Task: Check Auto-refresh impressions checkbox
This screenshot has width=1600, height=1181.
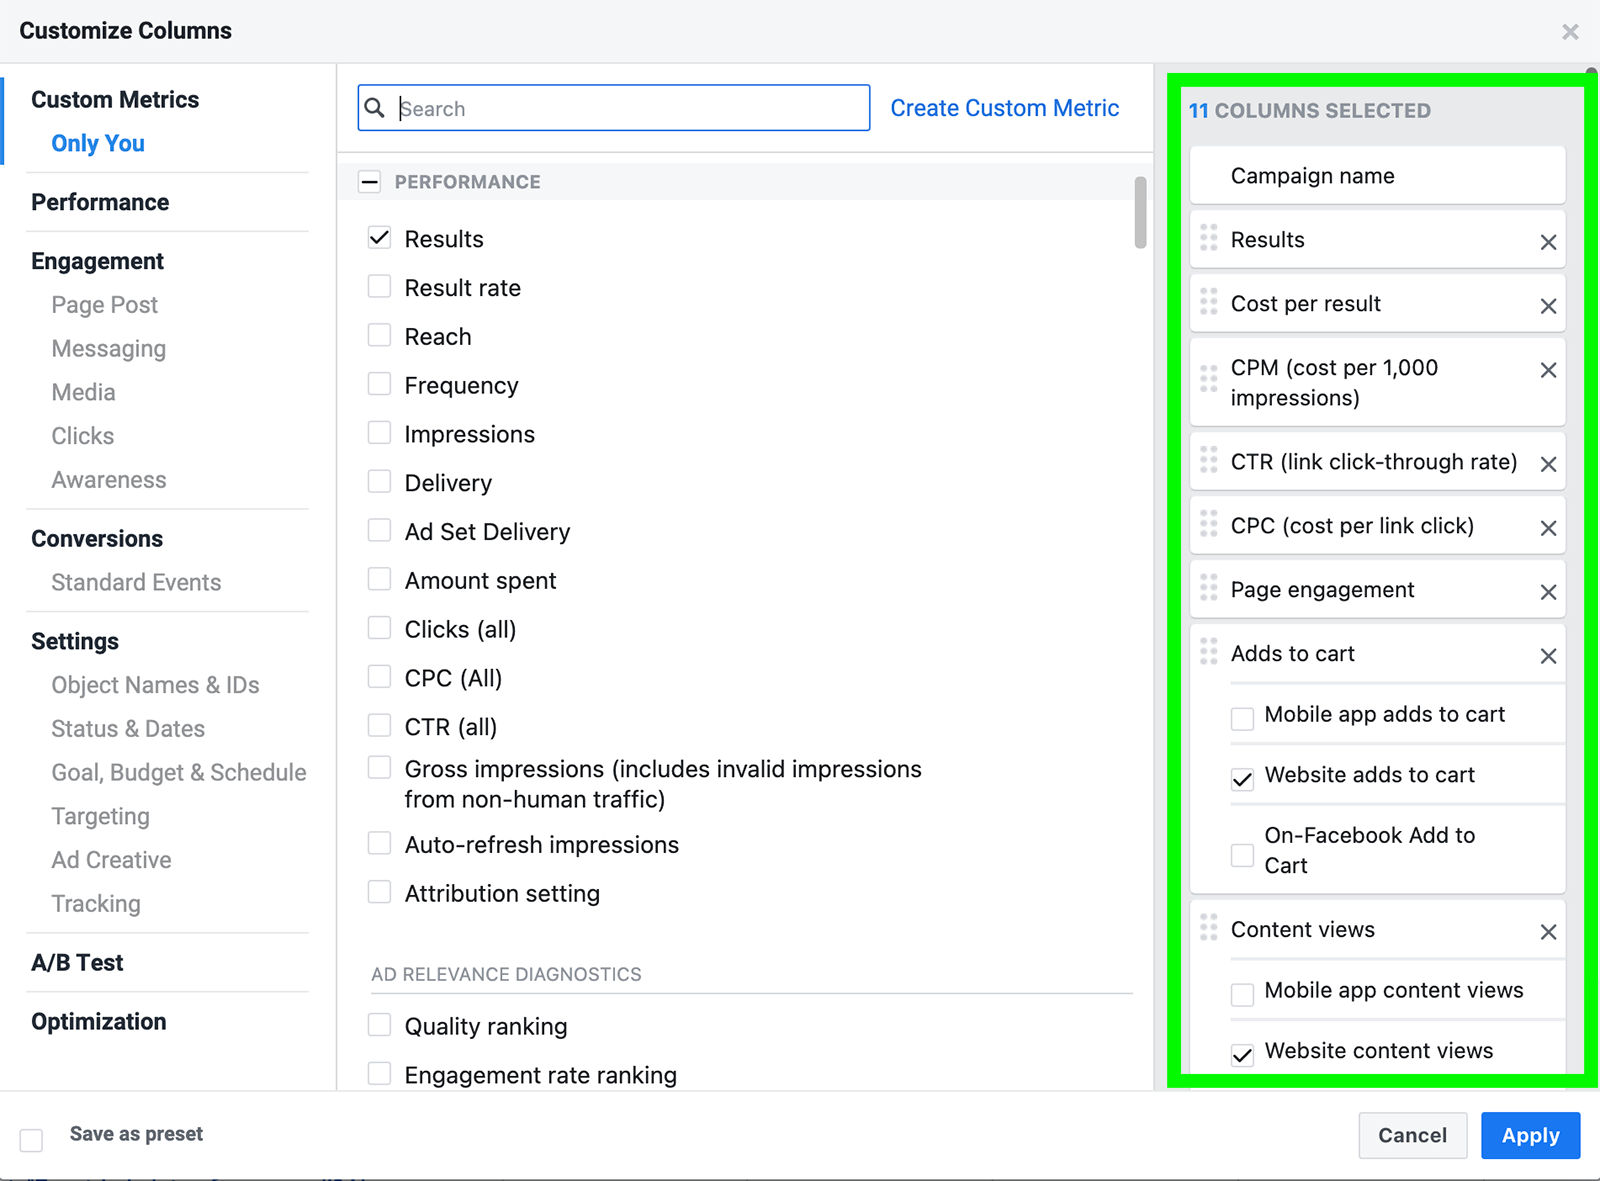Action: click(x=379, y=843)
